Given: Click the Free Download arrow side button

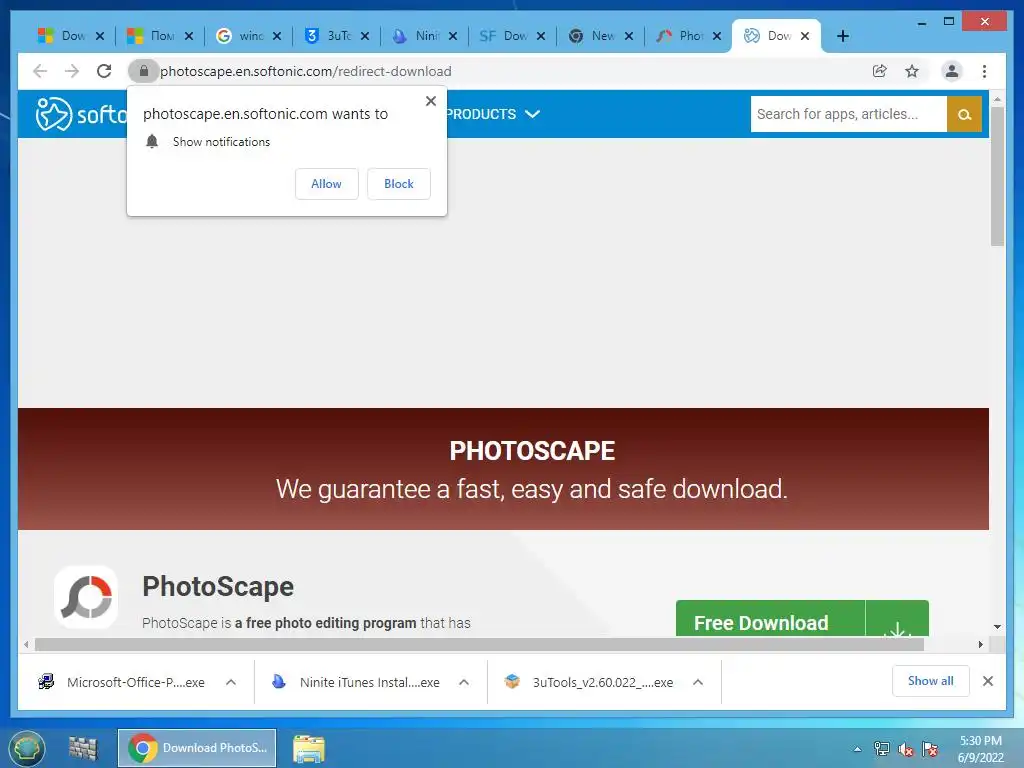Looking at the screenshot, I should [x=897, y=619].
